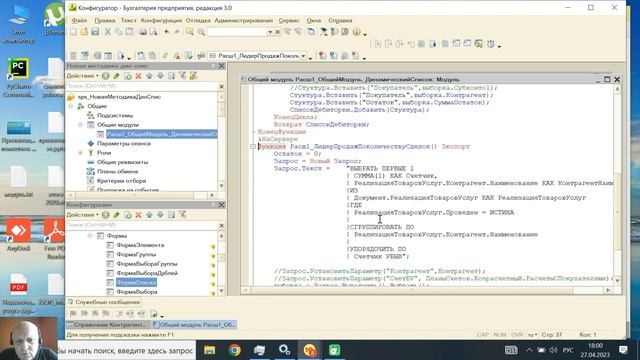
Task: Click the Конфигурация panel search field
Action: [x=141, y=225]
